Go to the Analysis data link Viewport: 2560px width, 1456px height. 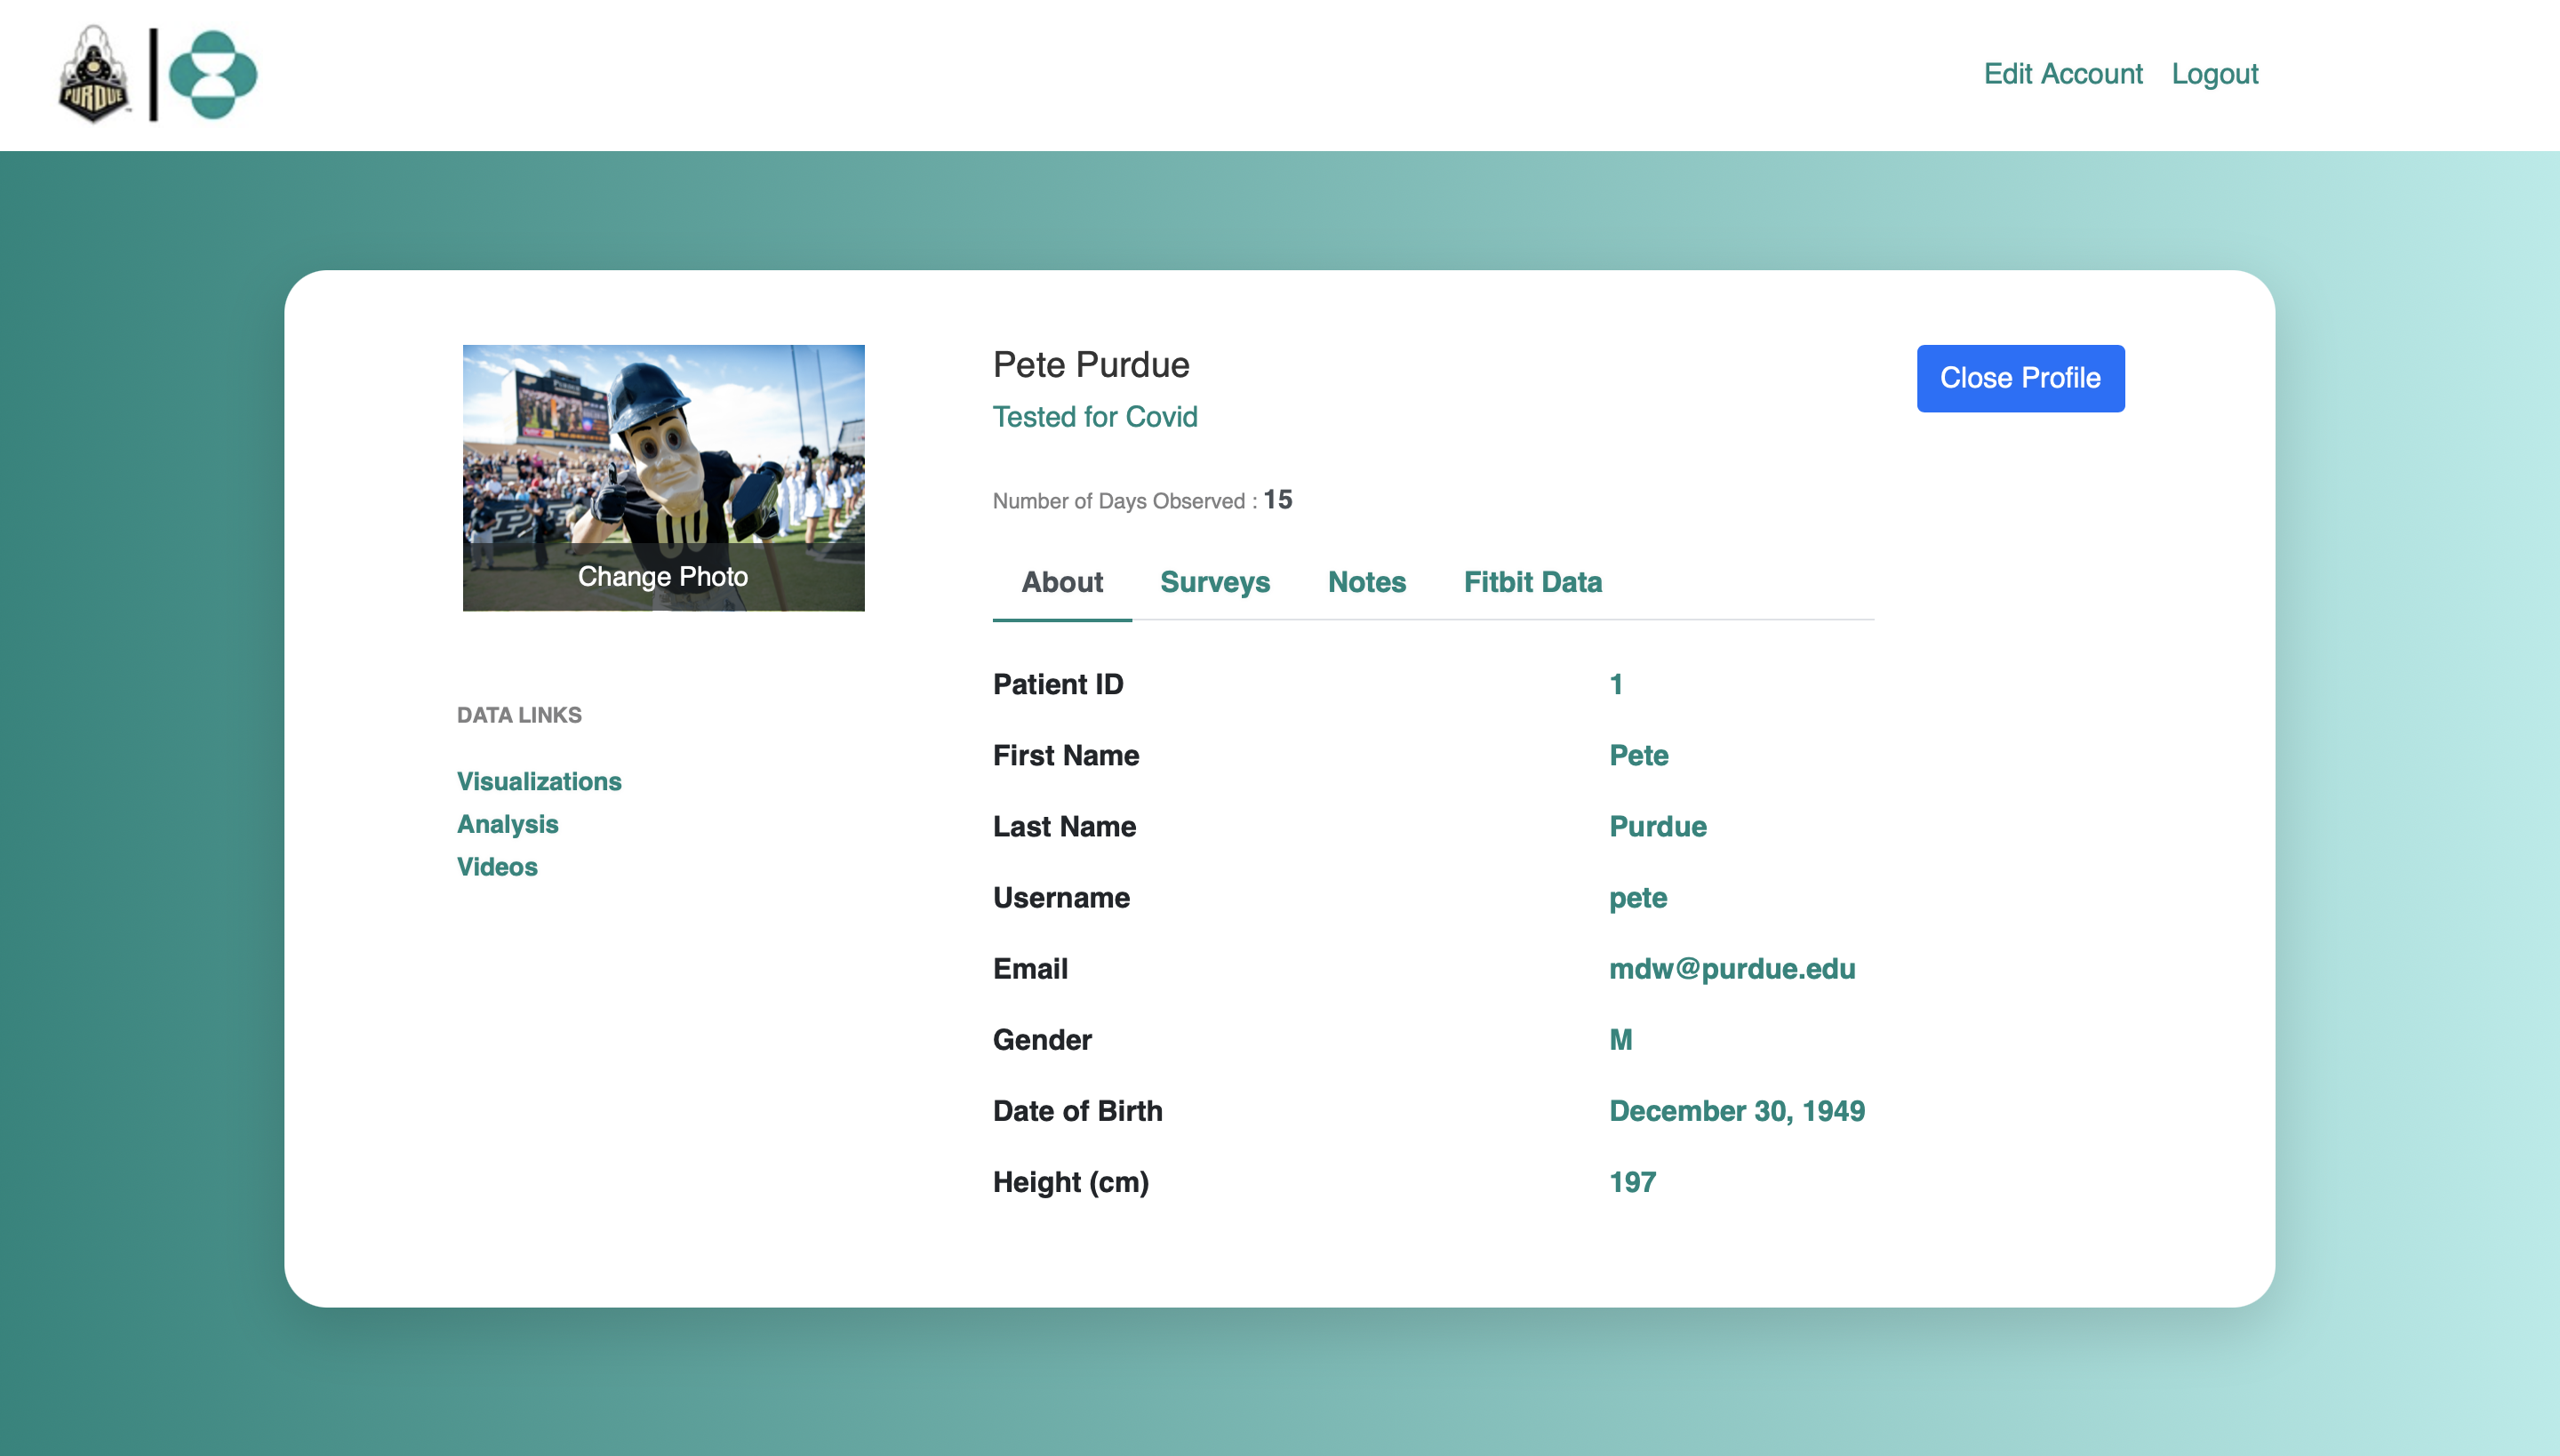tap(507, 824)
